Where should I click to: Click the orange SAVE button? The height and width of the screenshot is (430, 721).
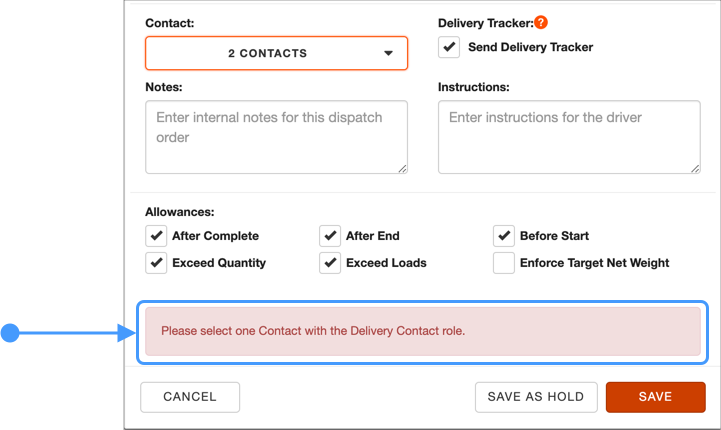(x=656, y=397)
